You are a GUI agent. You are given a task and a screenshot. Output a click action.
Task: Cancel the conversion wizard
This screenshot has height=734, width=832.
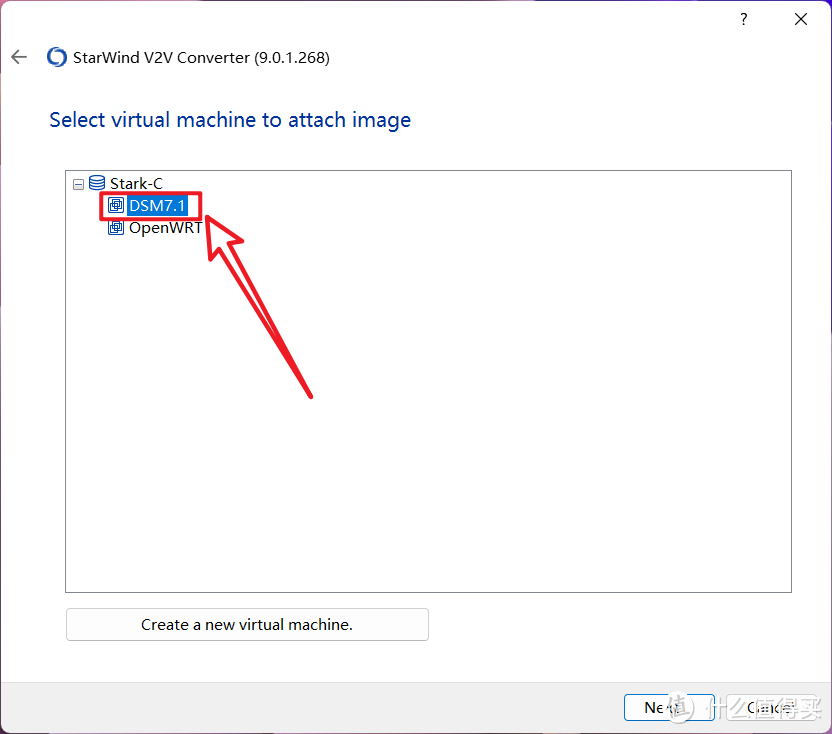pyautogui.click(x=770, y=707)
